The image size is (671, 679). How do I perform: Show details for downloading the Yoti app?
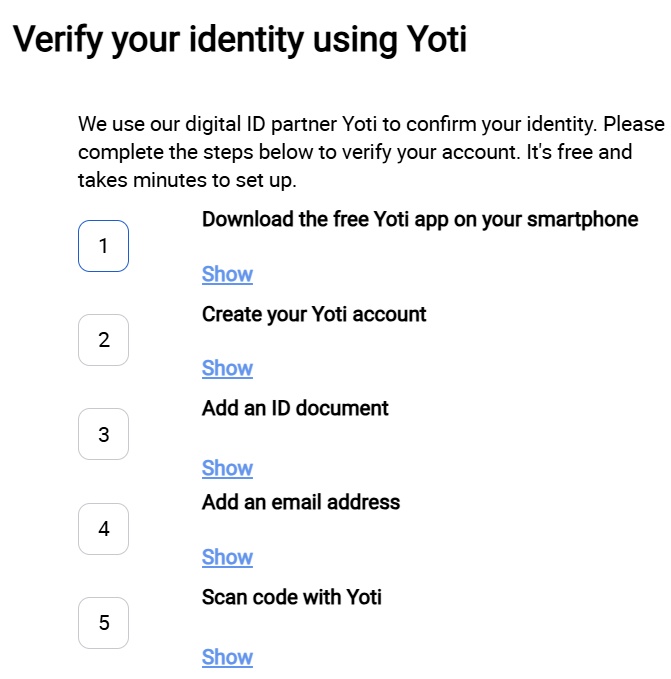(227, 274)
